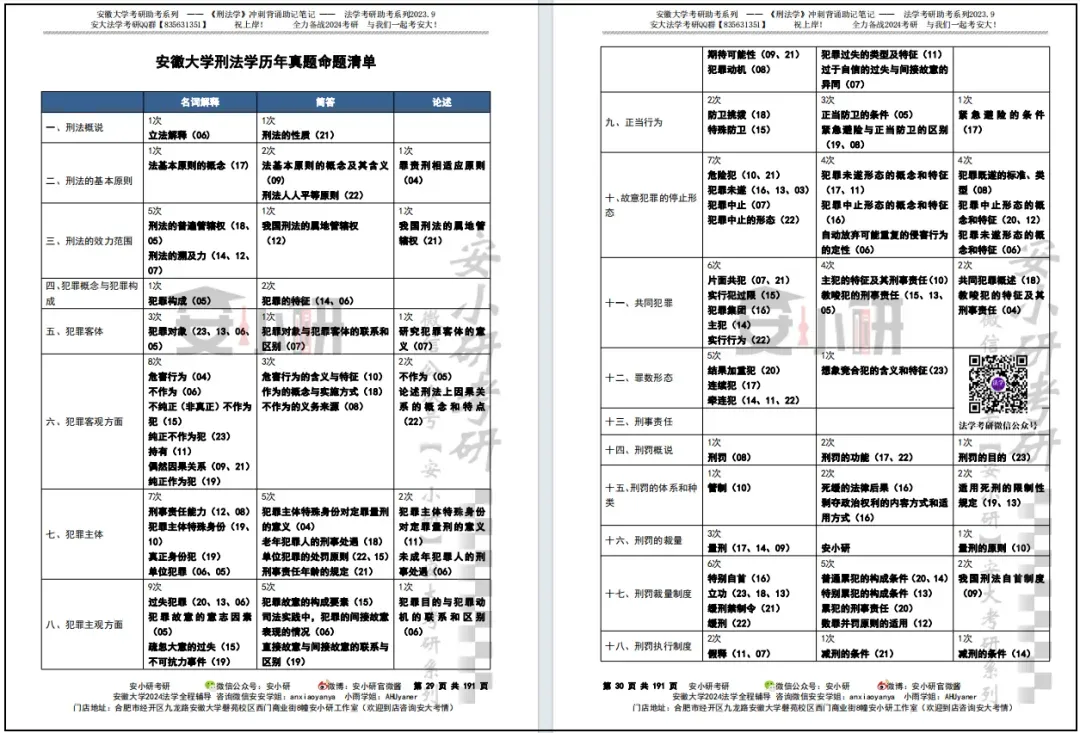Select 防卫挑拨（18）
Viewport: 1080px width, 733px height.
(738, 115)
